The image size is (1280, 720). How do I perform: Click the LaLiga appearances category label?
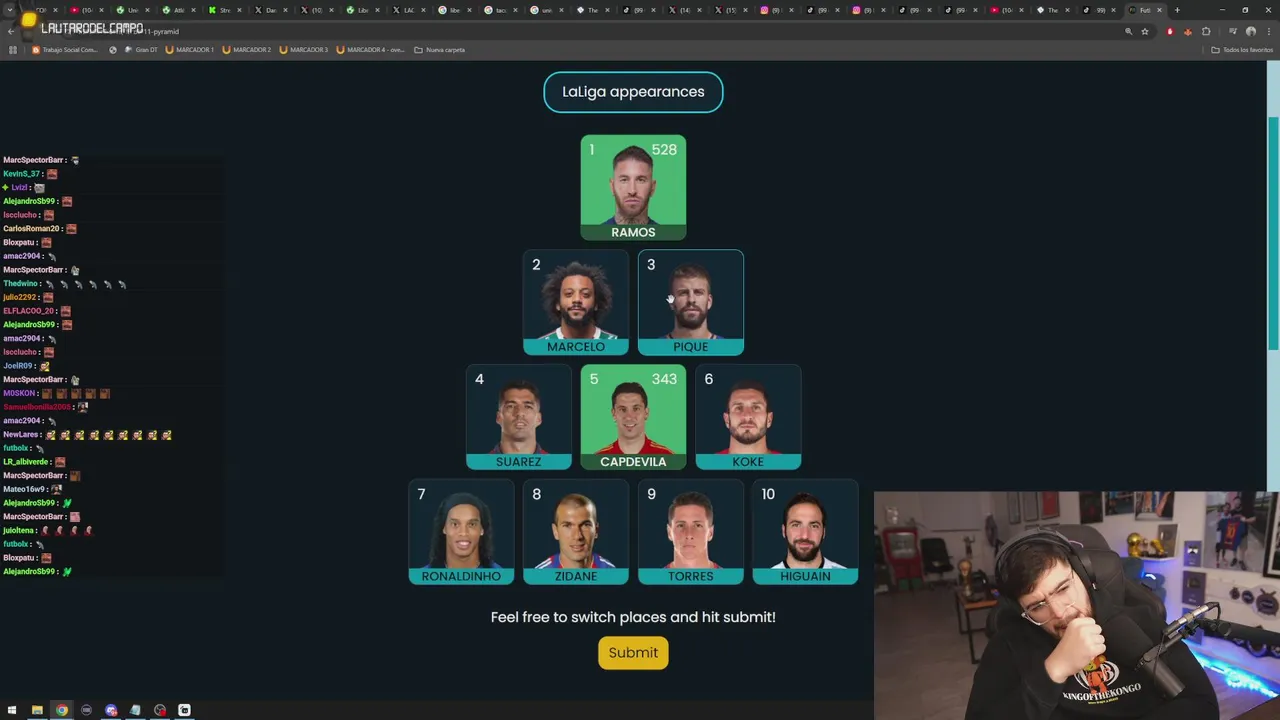tap(633, 92)
